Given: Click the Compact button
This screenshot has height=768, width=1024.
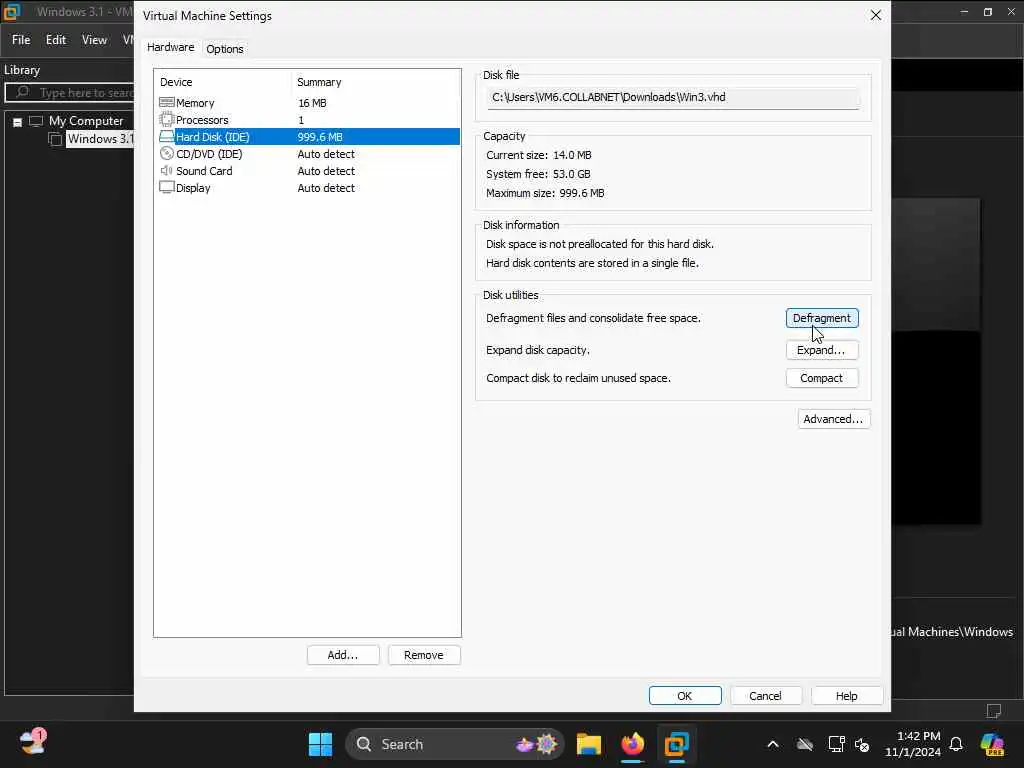Looking at the screenshot, I should point(822,378).
